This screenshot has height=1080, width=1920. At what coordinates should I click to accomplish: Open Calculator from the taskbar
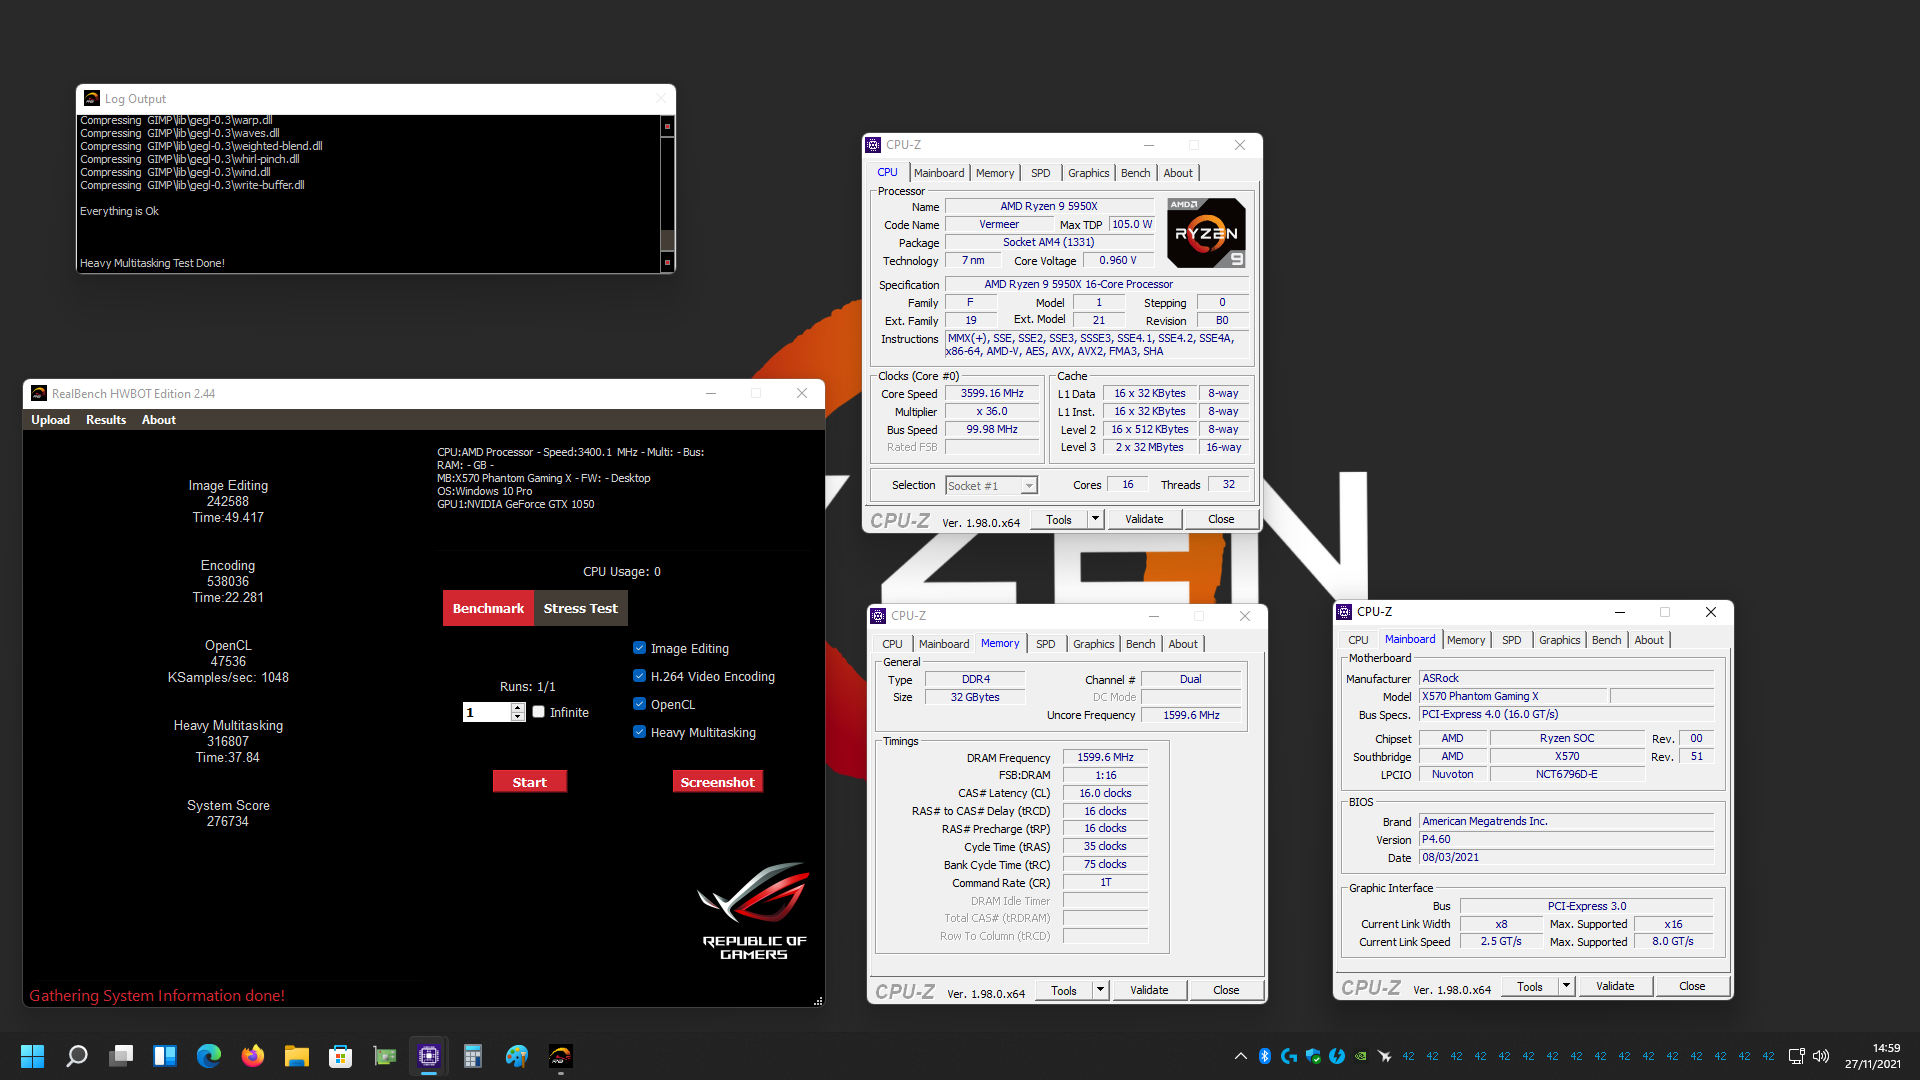(473, 1056)
